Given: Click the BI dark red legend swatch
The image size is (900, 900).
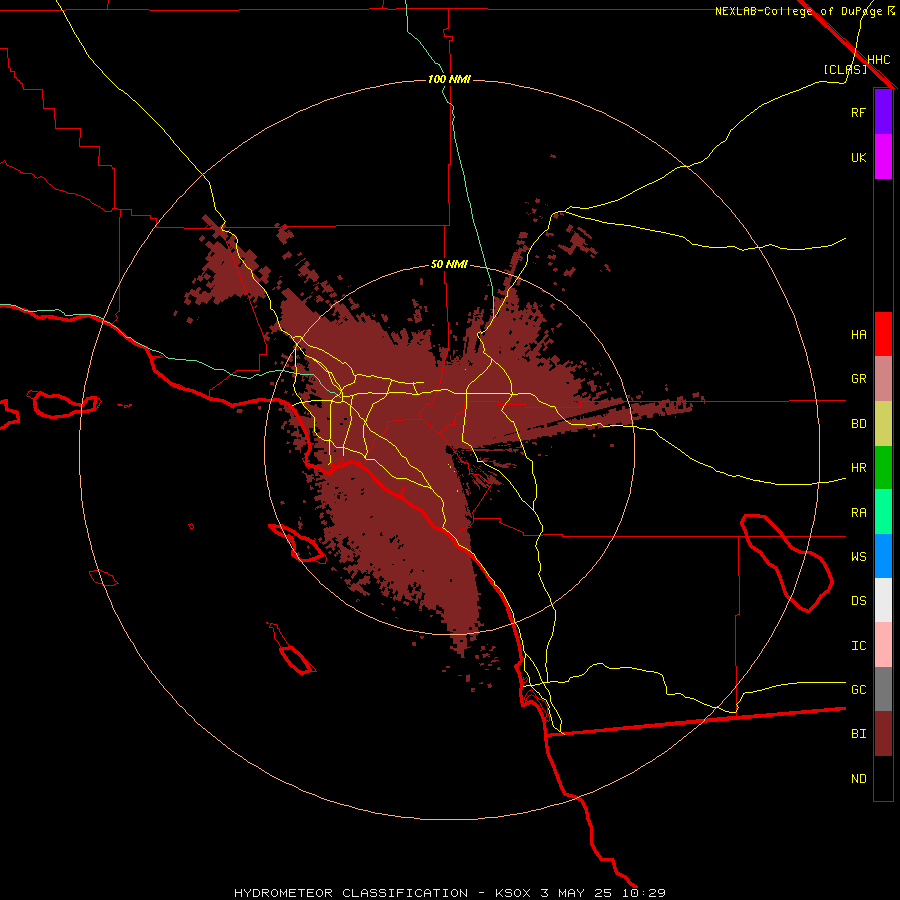Looking at the screenshot, I should (x=883, y=734).
